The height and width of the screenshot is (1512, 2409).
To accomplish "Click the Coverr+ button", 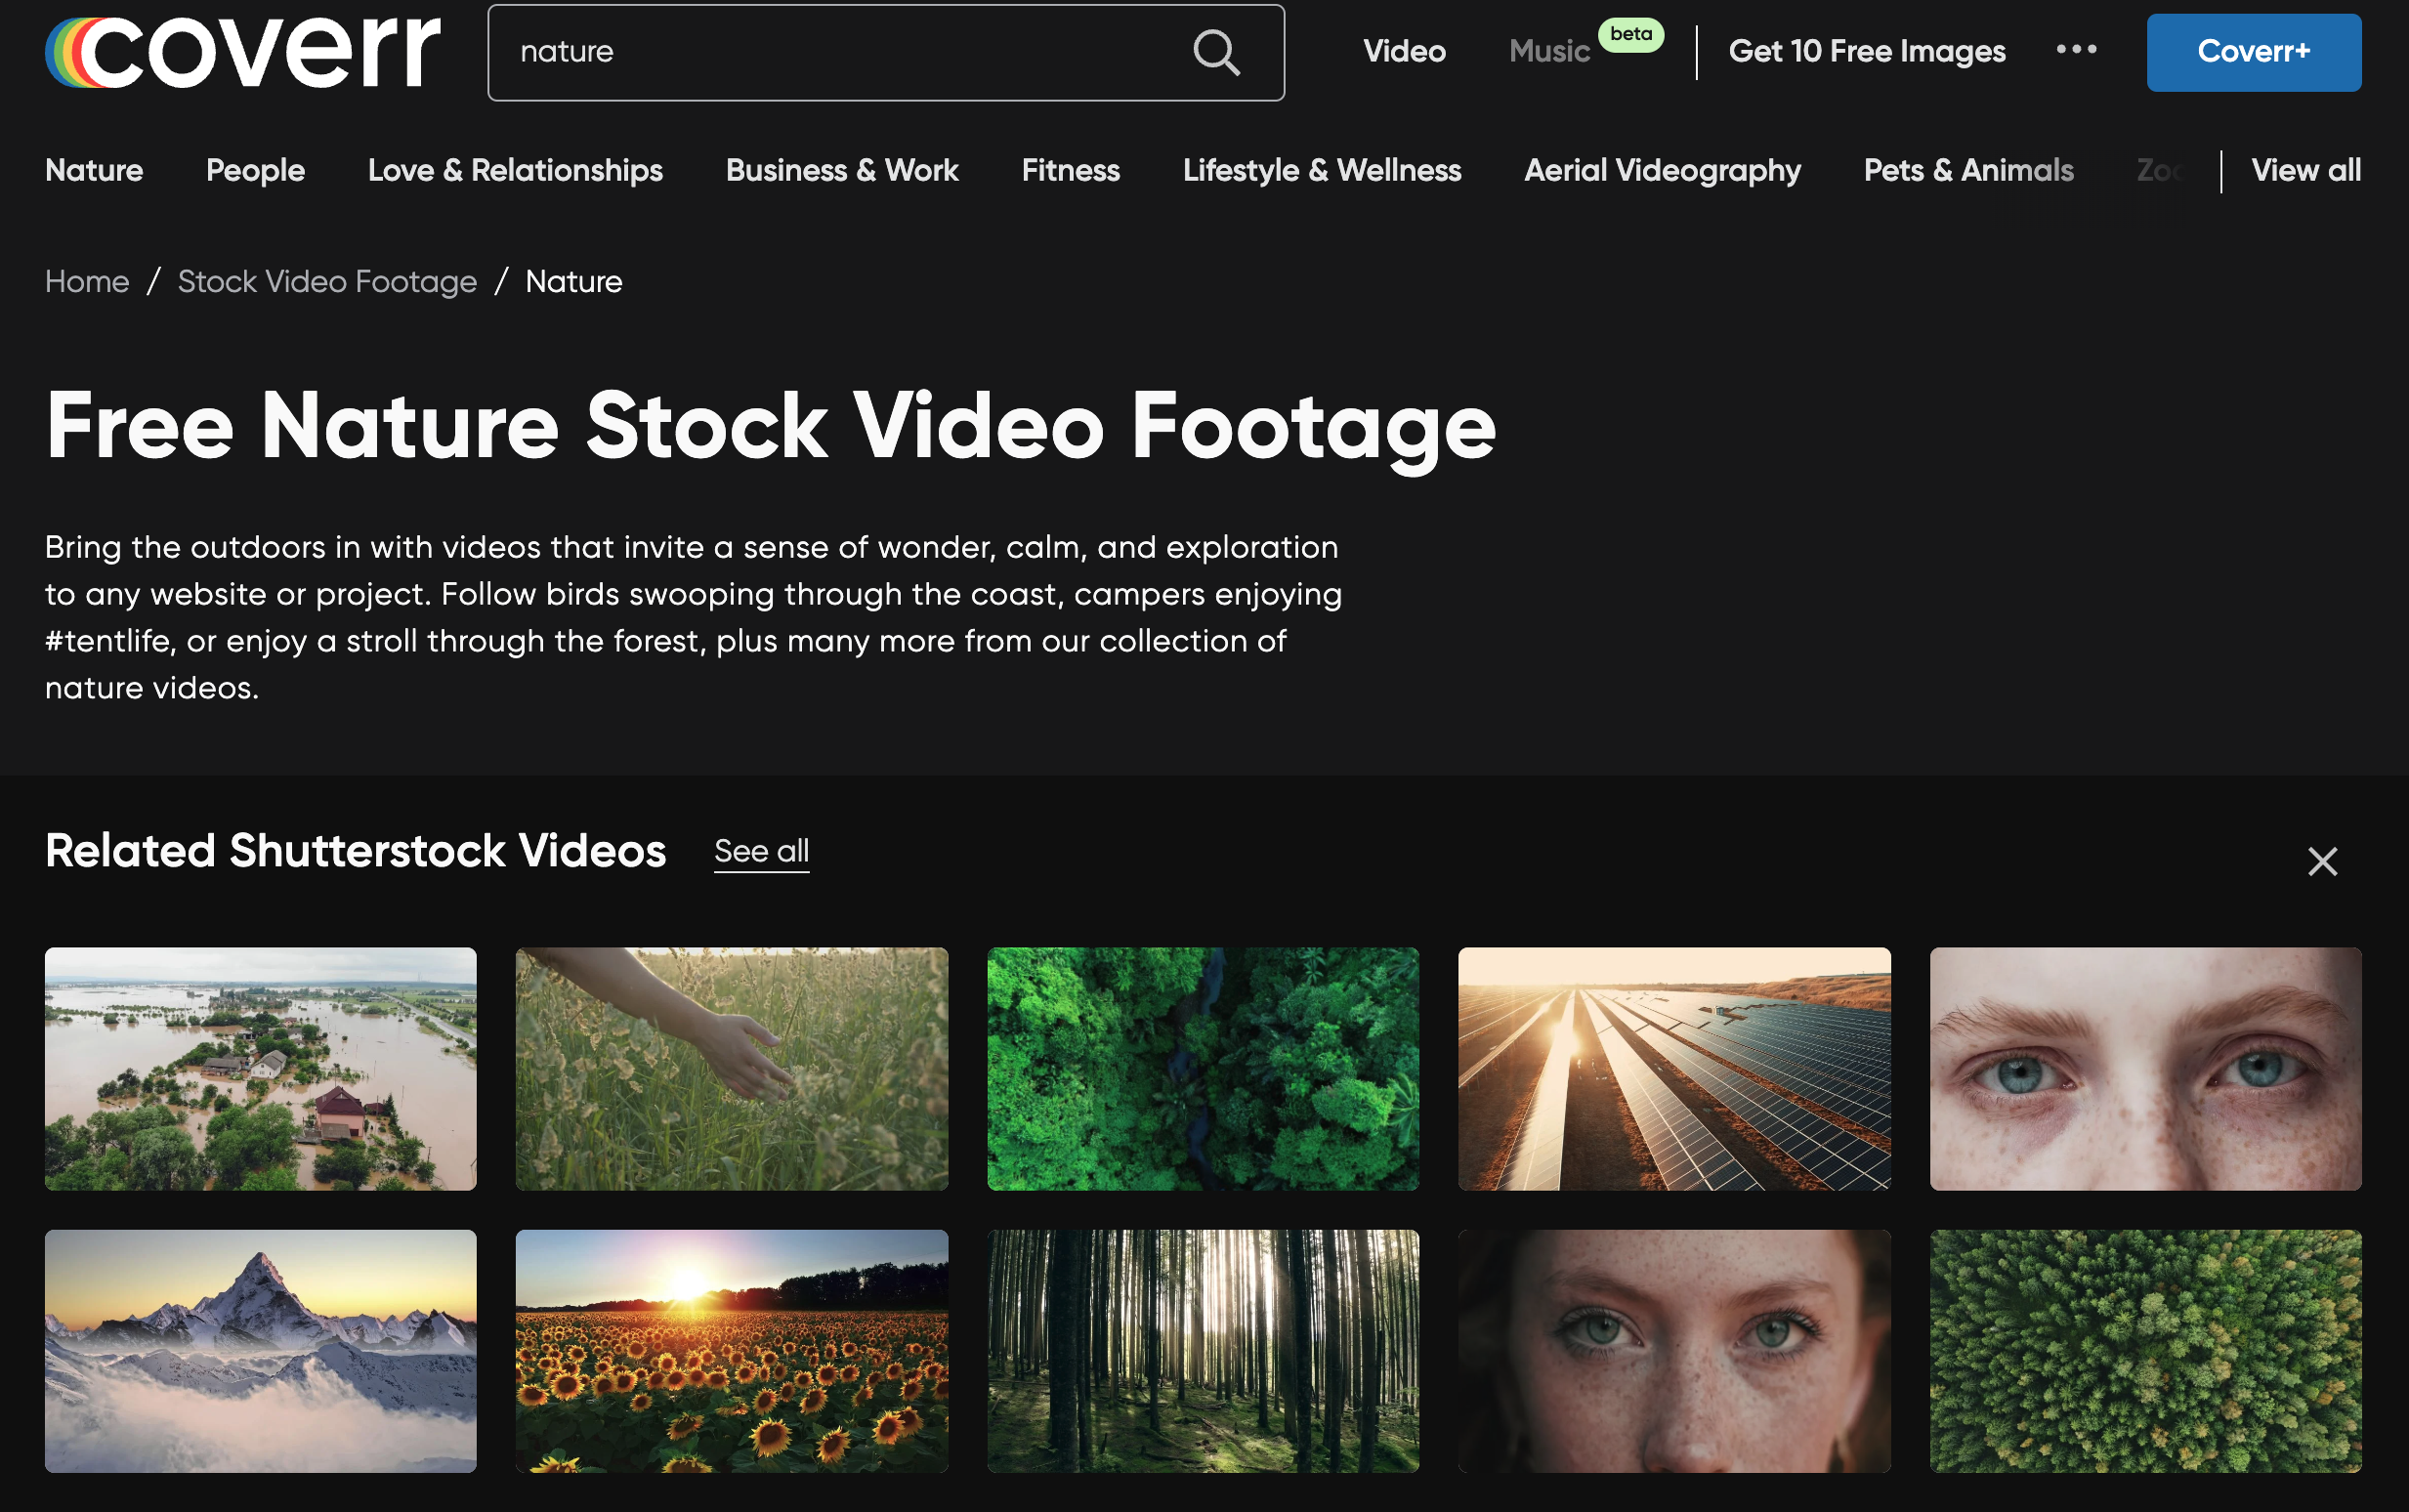I will [2253, 52].
